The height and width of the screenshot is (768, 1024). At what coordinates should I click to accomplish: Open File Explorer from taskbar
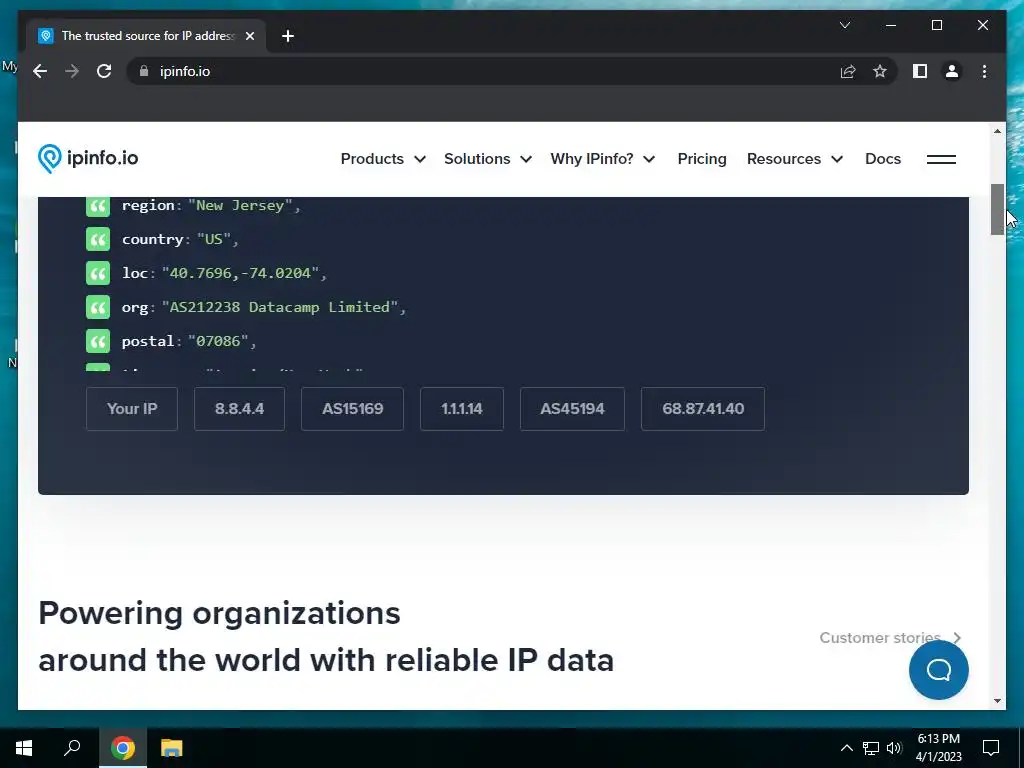click(172, 748)
